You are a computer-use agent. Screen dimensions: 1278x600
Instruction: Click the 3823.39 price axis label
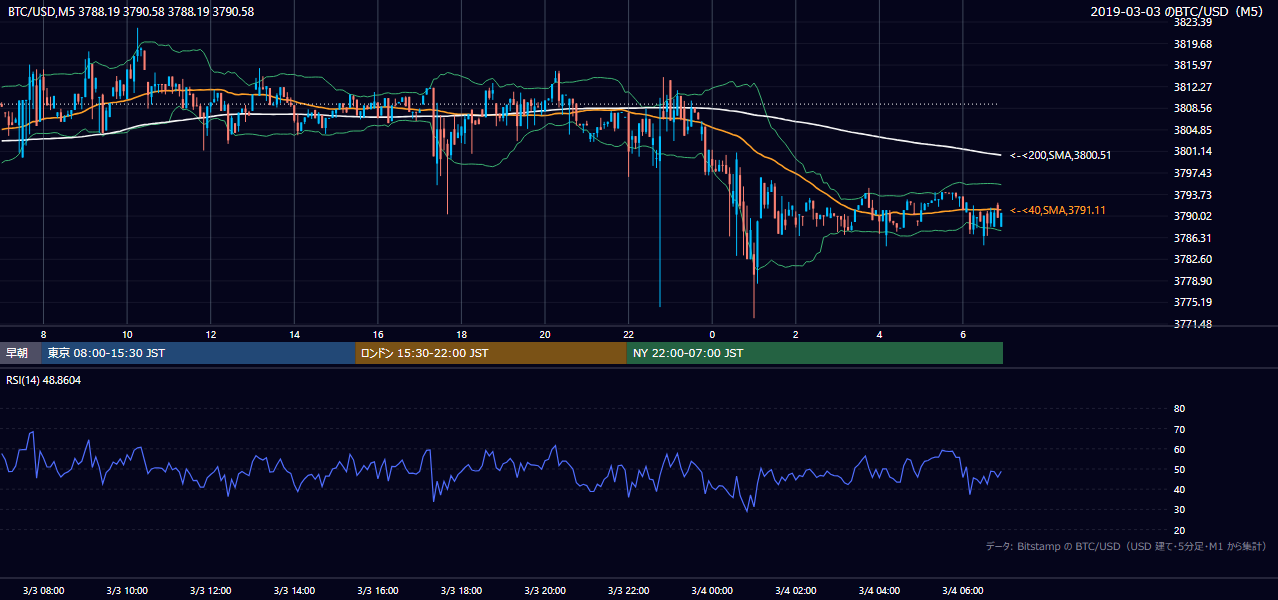1193,22
